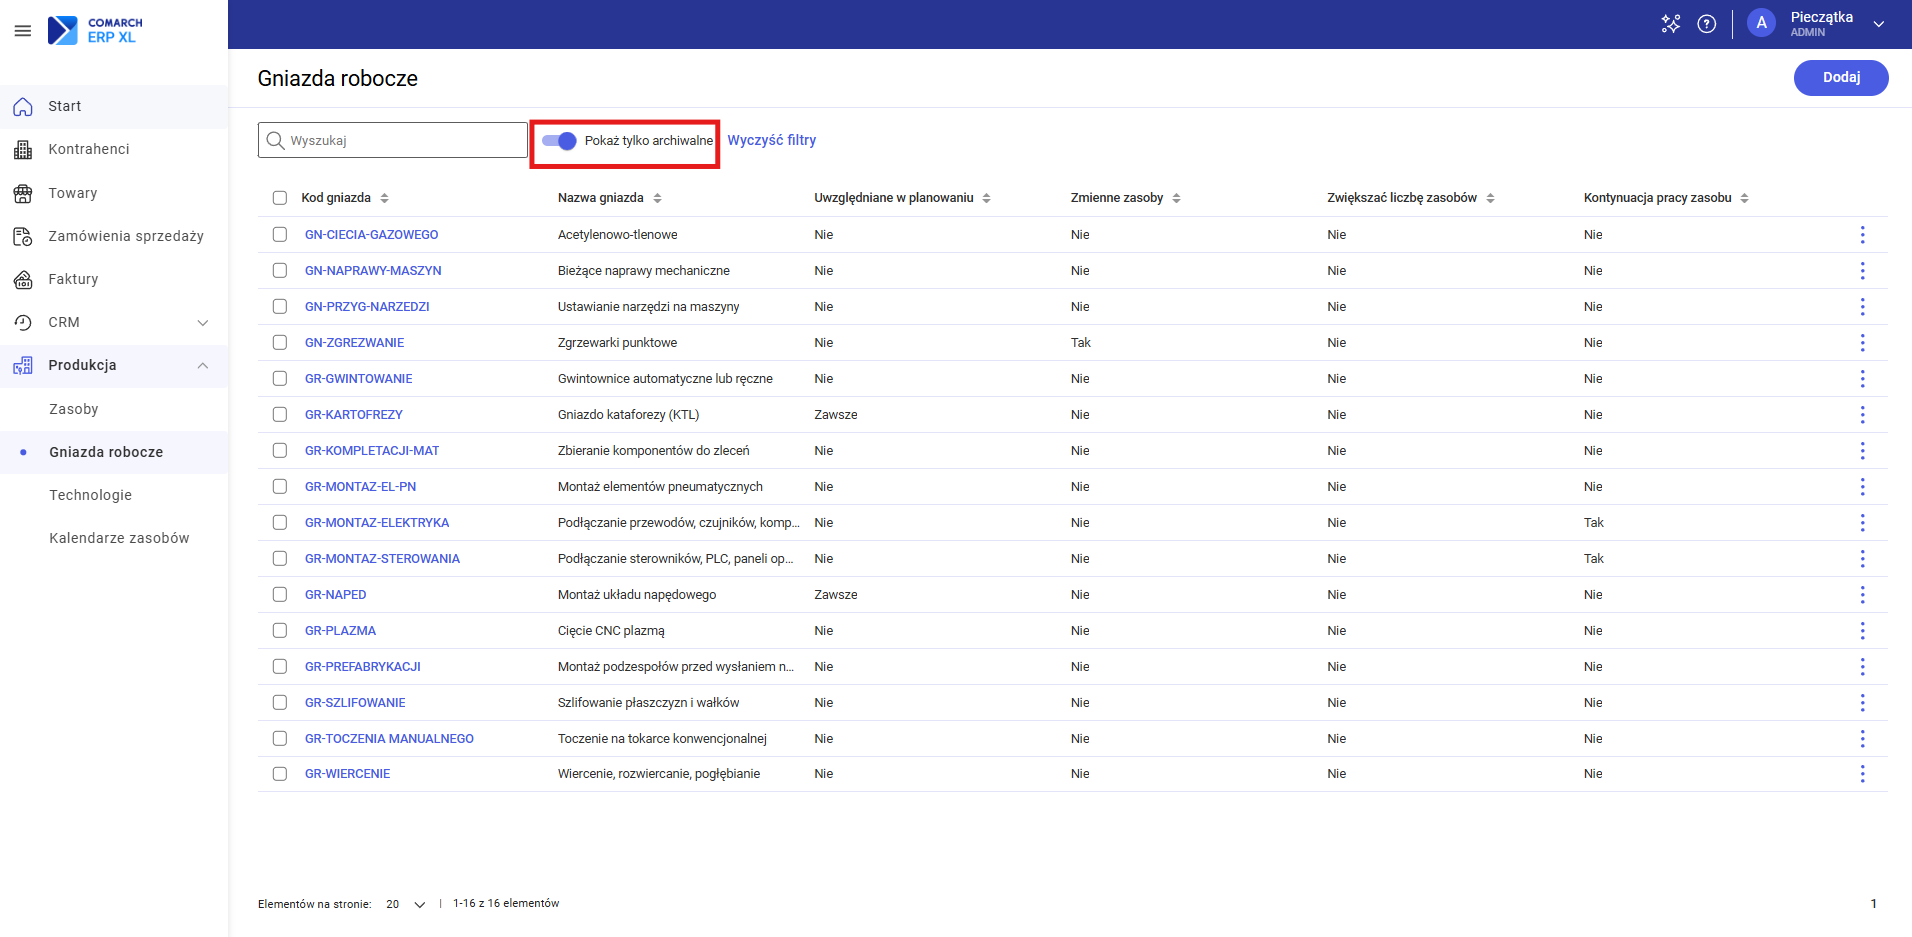Open row actions for GN-ZGREZWANIE
The width and height of the screenshot is (1912, 937).
point(1862,343)
